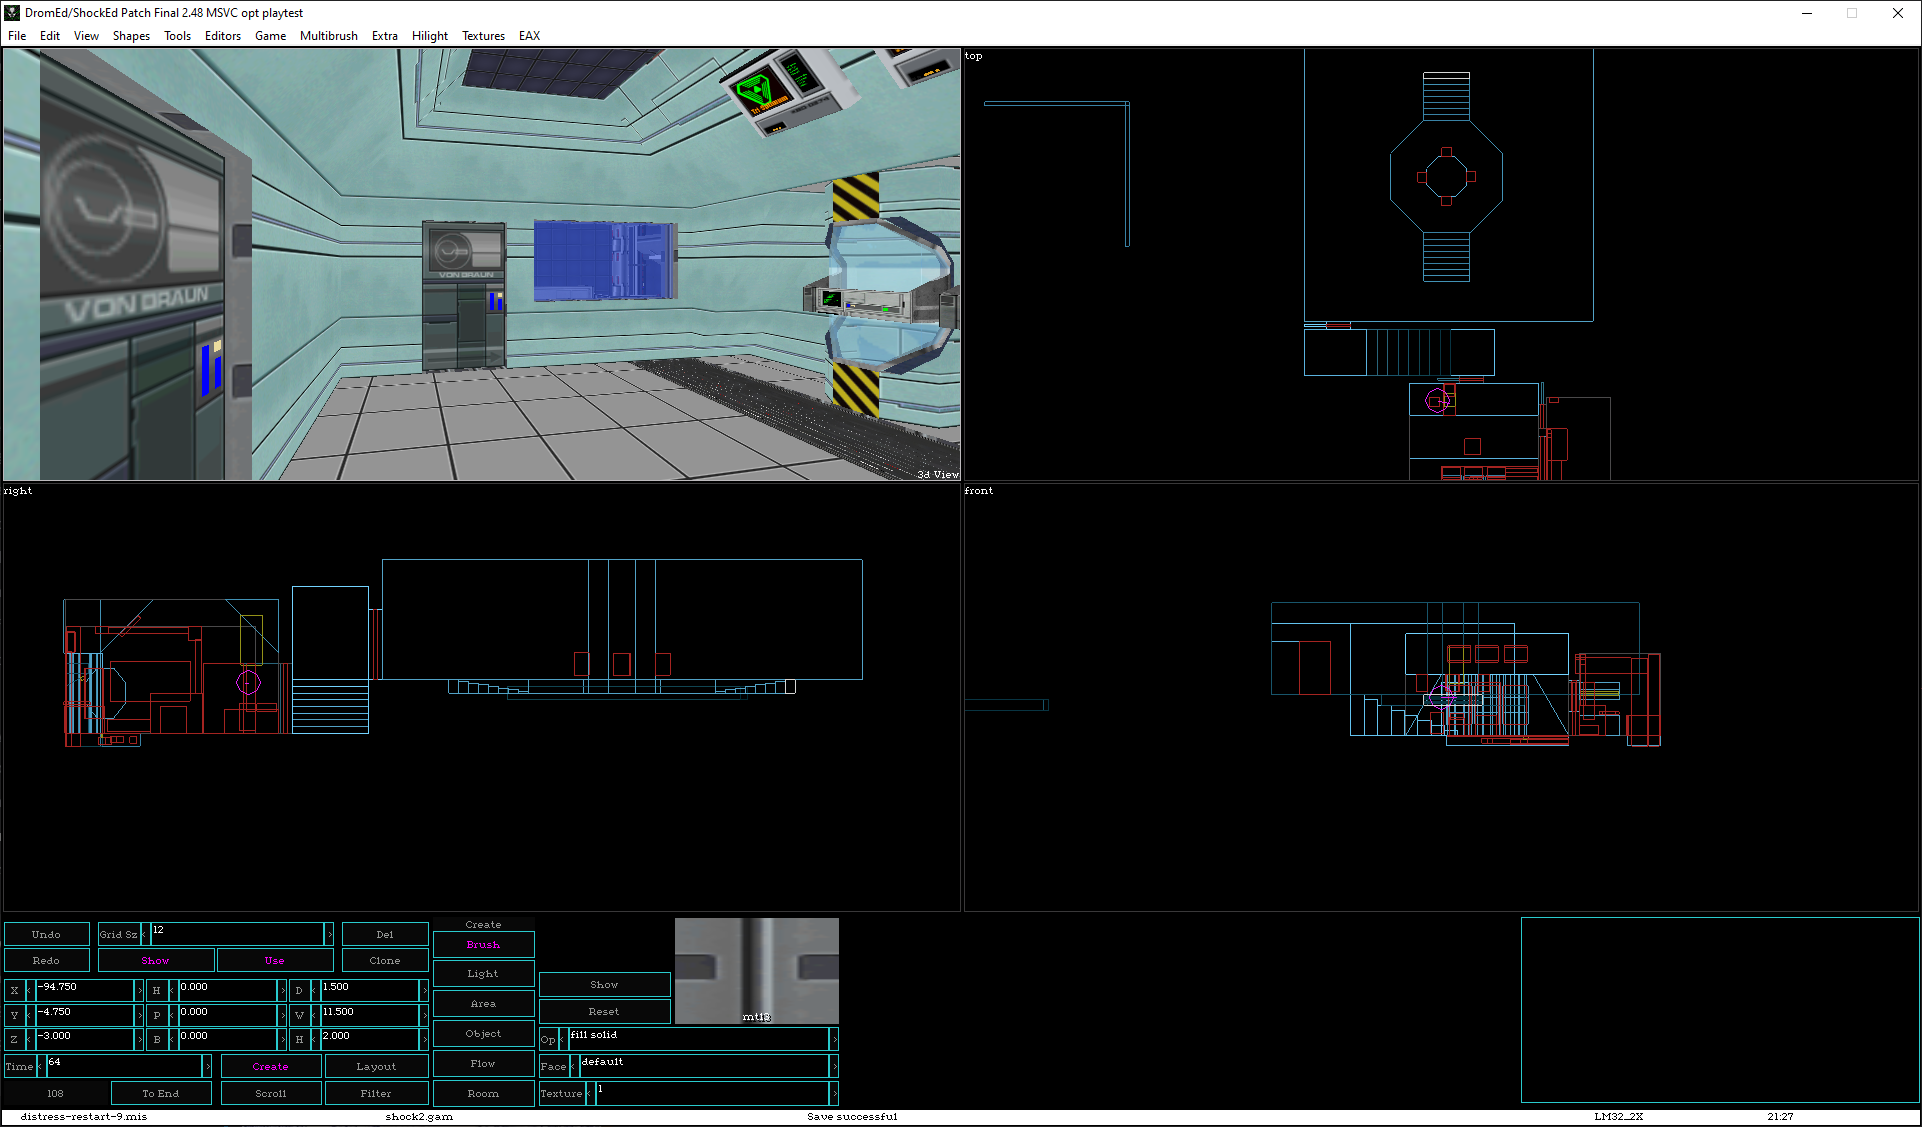The height and width of the screenshot is (1127, 1922).
Task: Decrease the X position arrow
Action: [x=30, y=990]
